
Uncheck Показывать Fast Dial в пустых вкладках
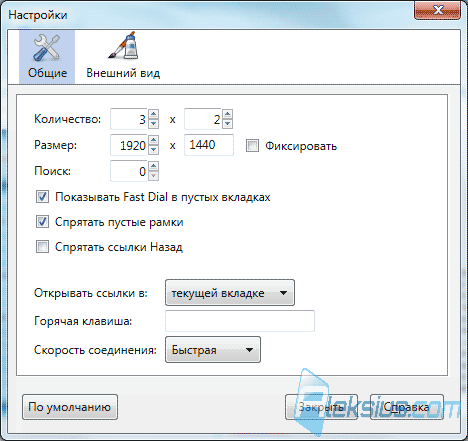(x=42, y=197)
